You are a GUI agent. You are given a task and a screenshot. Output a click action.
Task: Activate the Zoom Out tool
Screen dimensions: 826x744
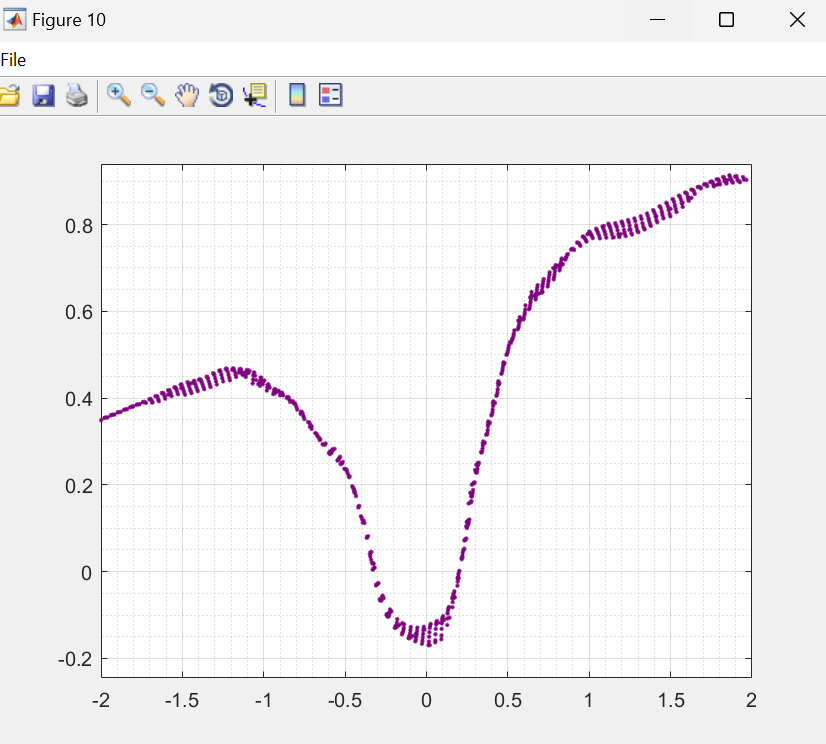point(153,96)
